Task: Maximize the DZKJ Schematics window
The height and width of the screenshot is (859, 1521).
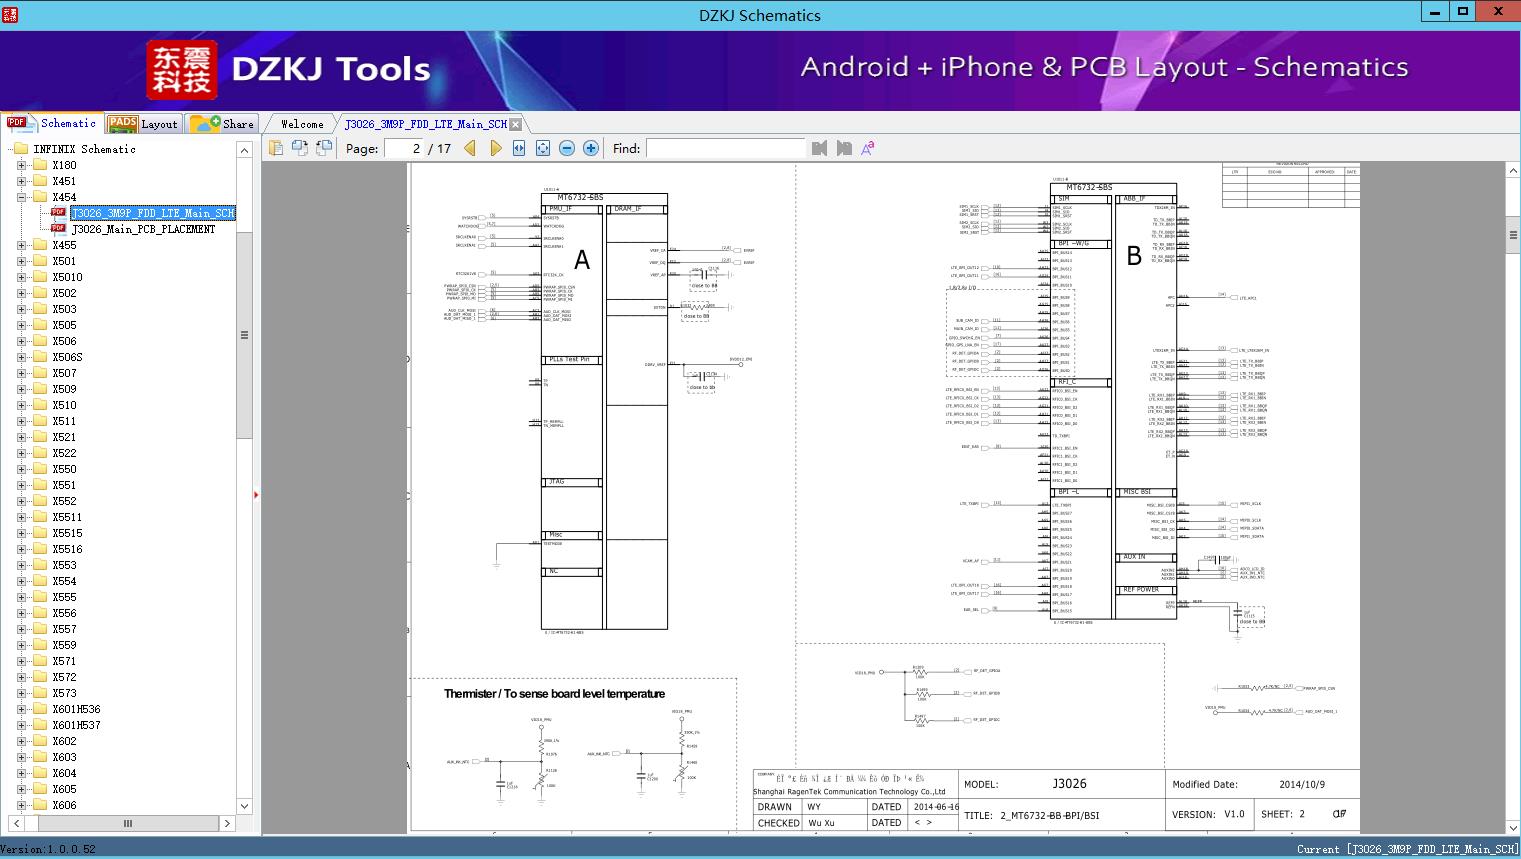Action: (x=1463, y=12)
